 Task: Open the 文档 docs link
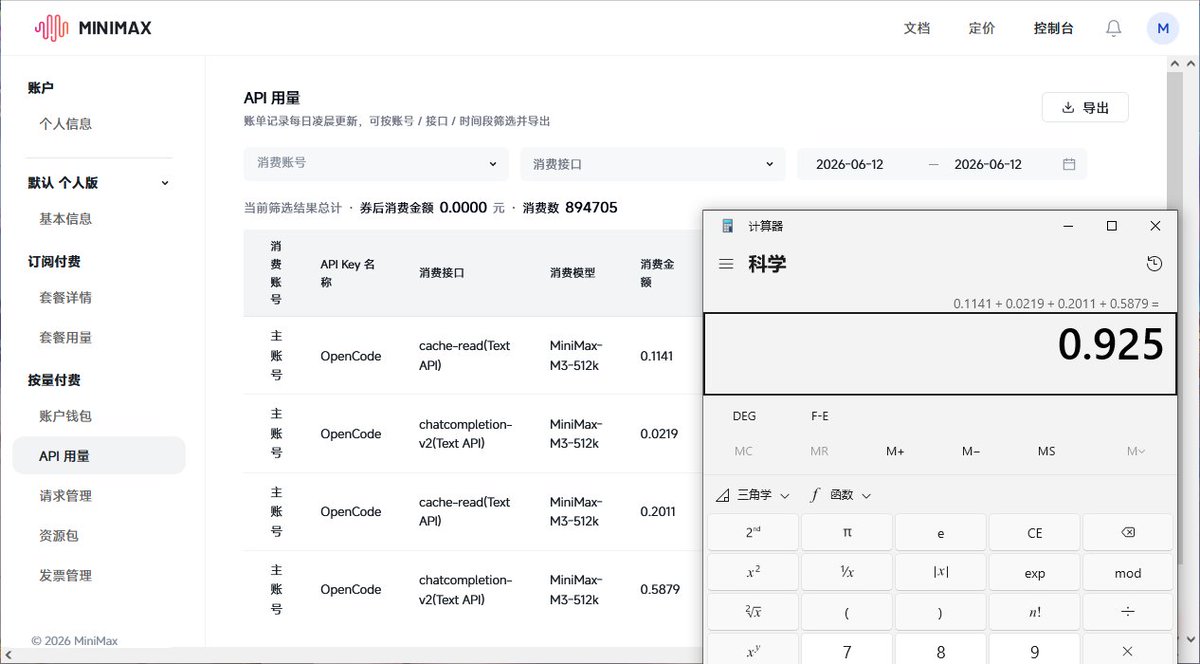pos(917,29)
